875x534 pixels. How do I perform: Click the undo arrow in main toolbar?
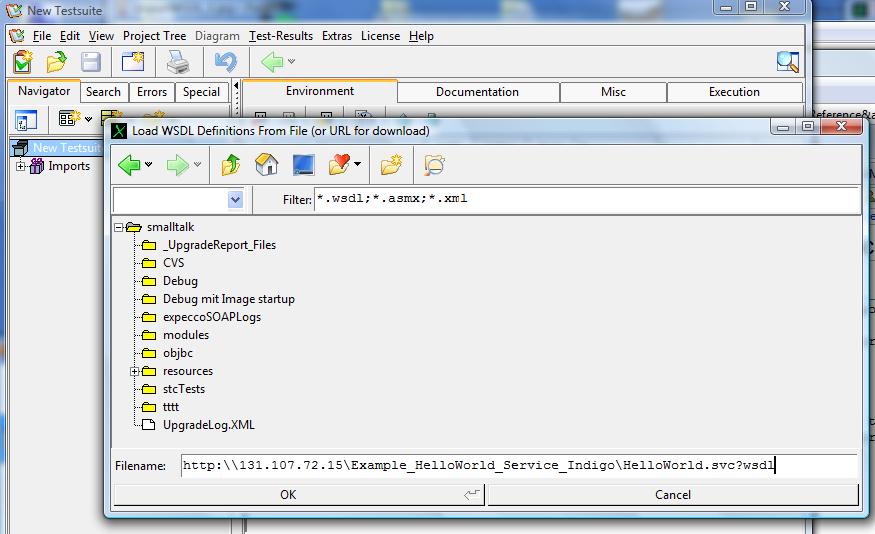[x=225, y=62]
